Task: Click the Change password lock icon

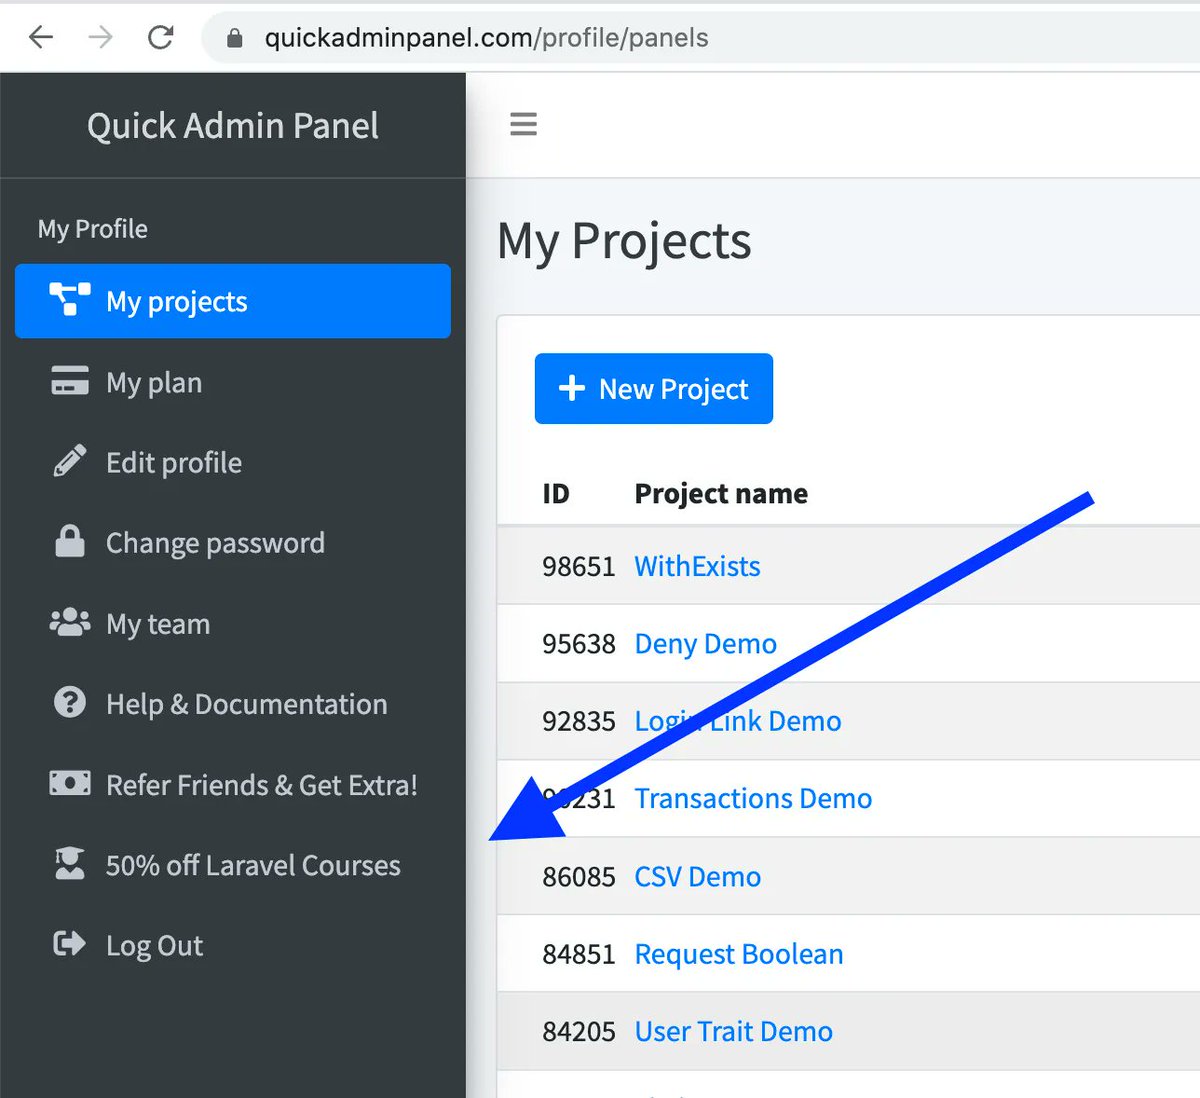Action: pyautogui.click(x=70, y=541)
